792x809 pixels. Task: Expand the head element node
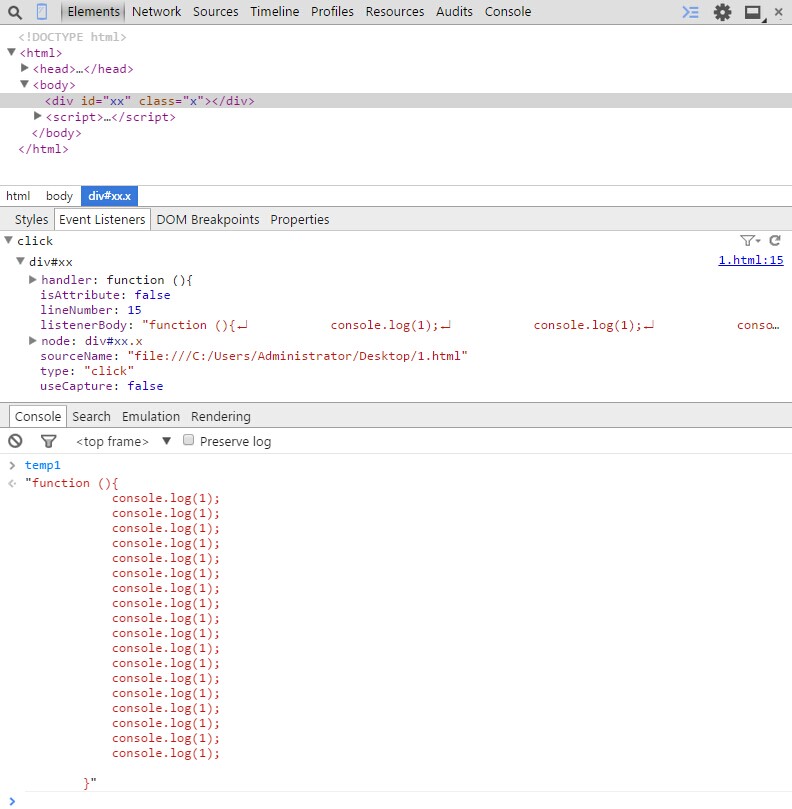coord(24,68)
